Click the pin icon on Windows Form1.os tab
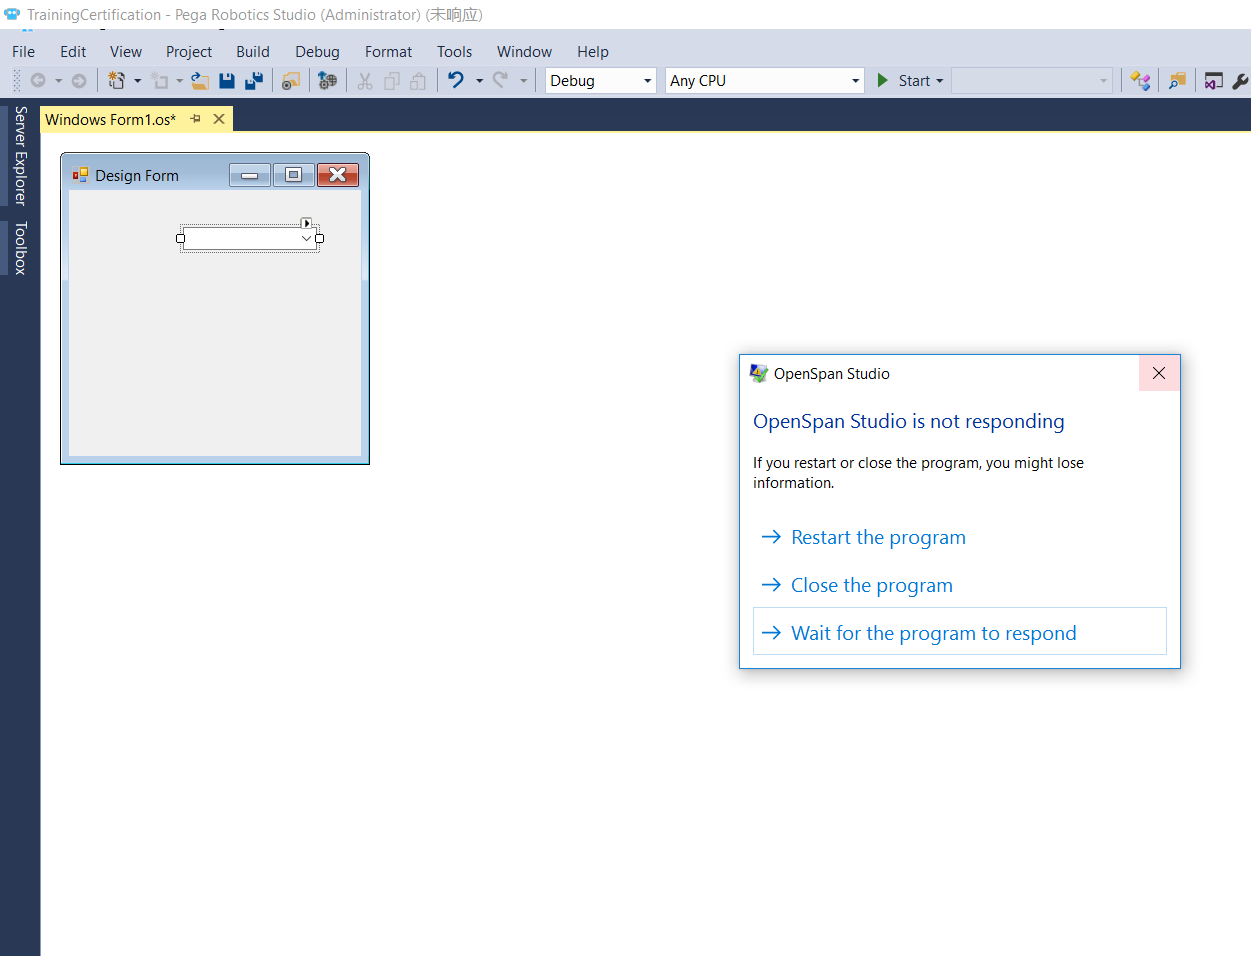The height and width of the screenshot is (956, 1251). click(x=196, y=119)
